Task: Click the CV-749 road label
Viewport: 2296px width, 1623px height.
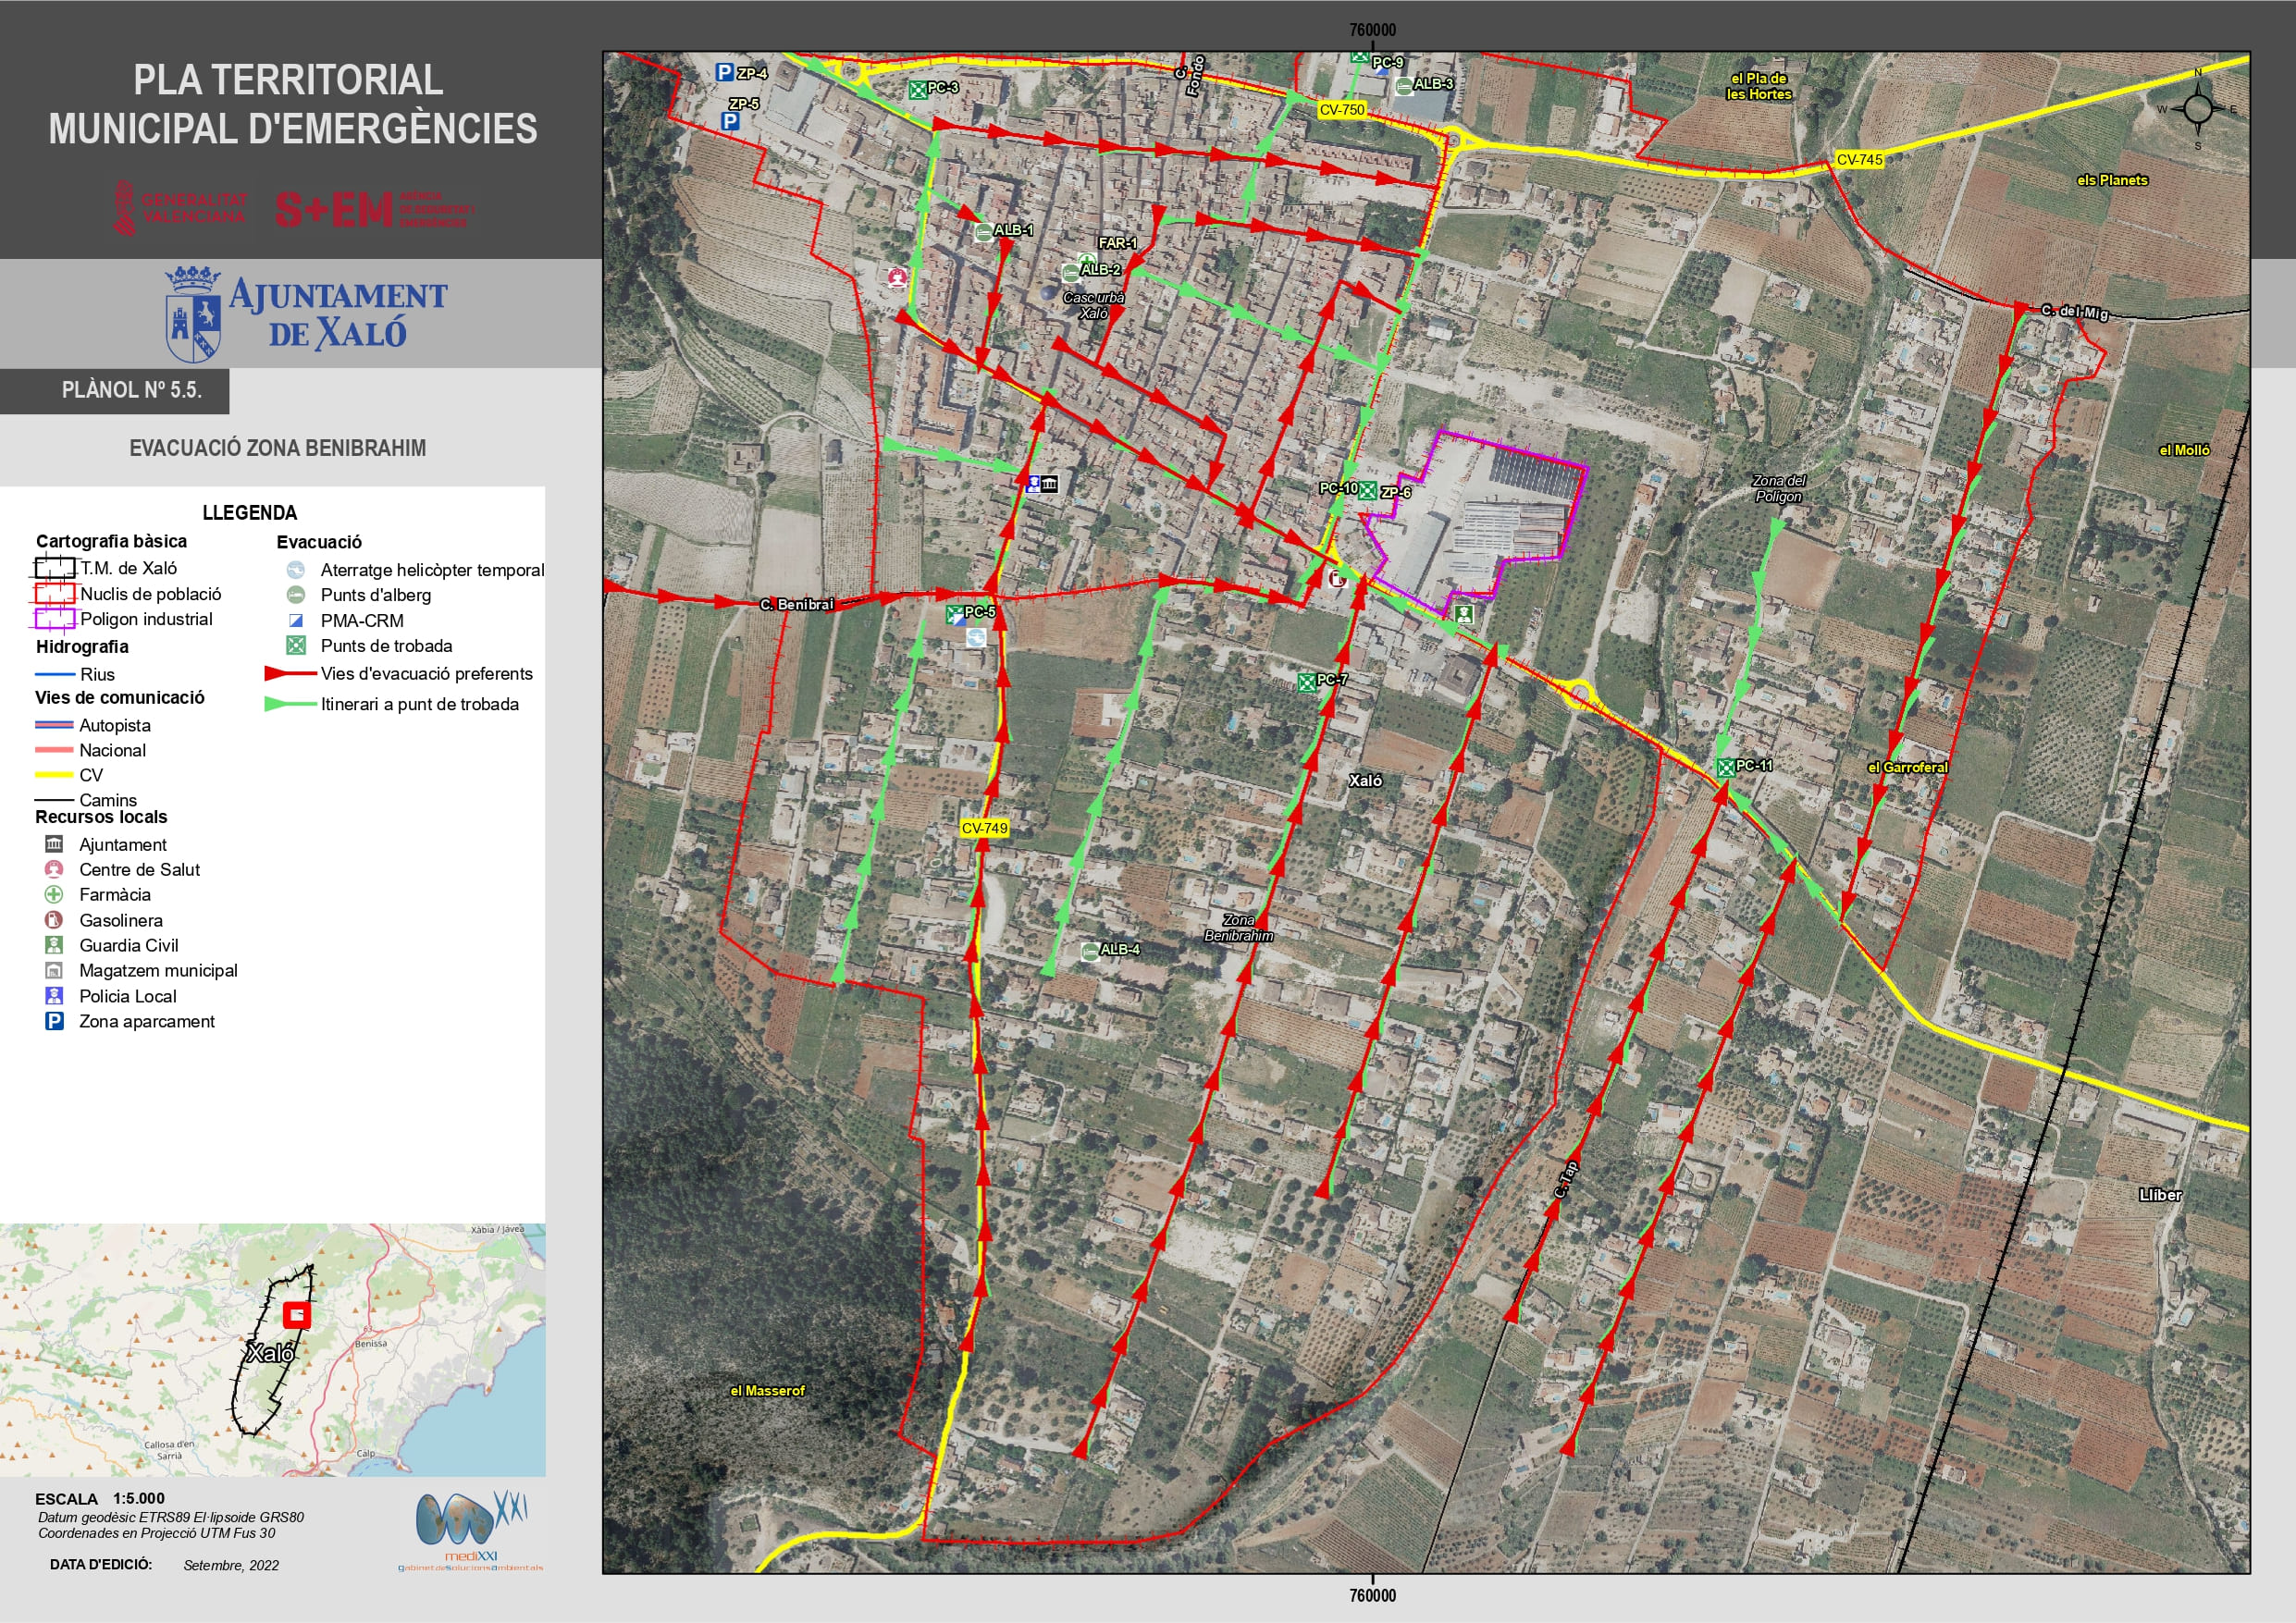Action: tap(984, 828)
